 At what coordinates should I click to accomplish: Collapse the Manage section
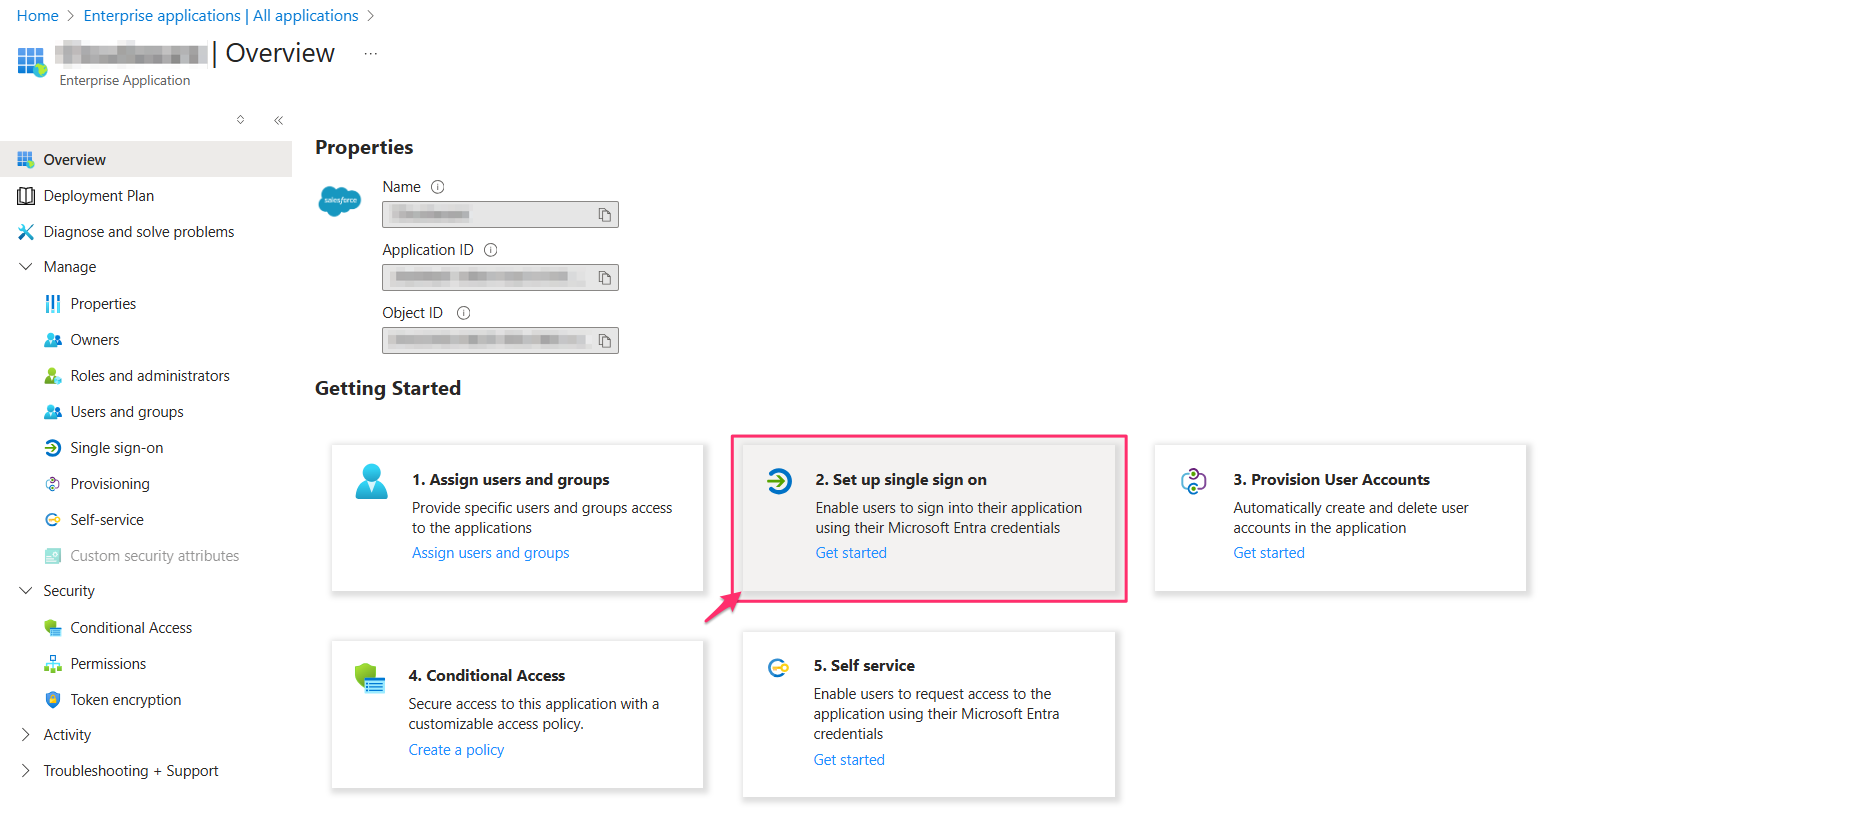pos(26,267)
